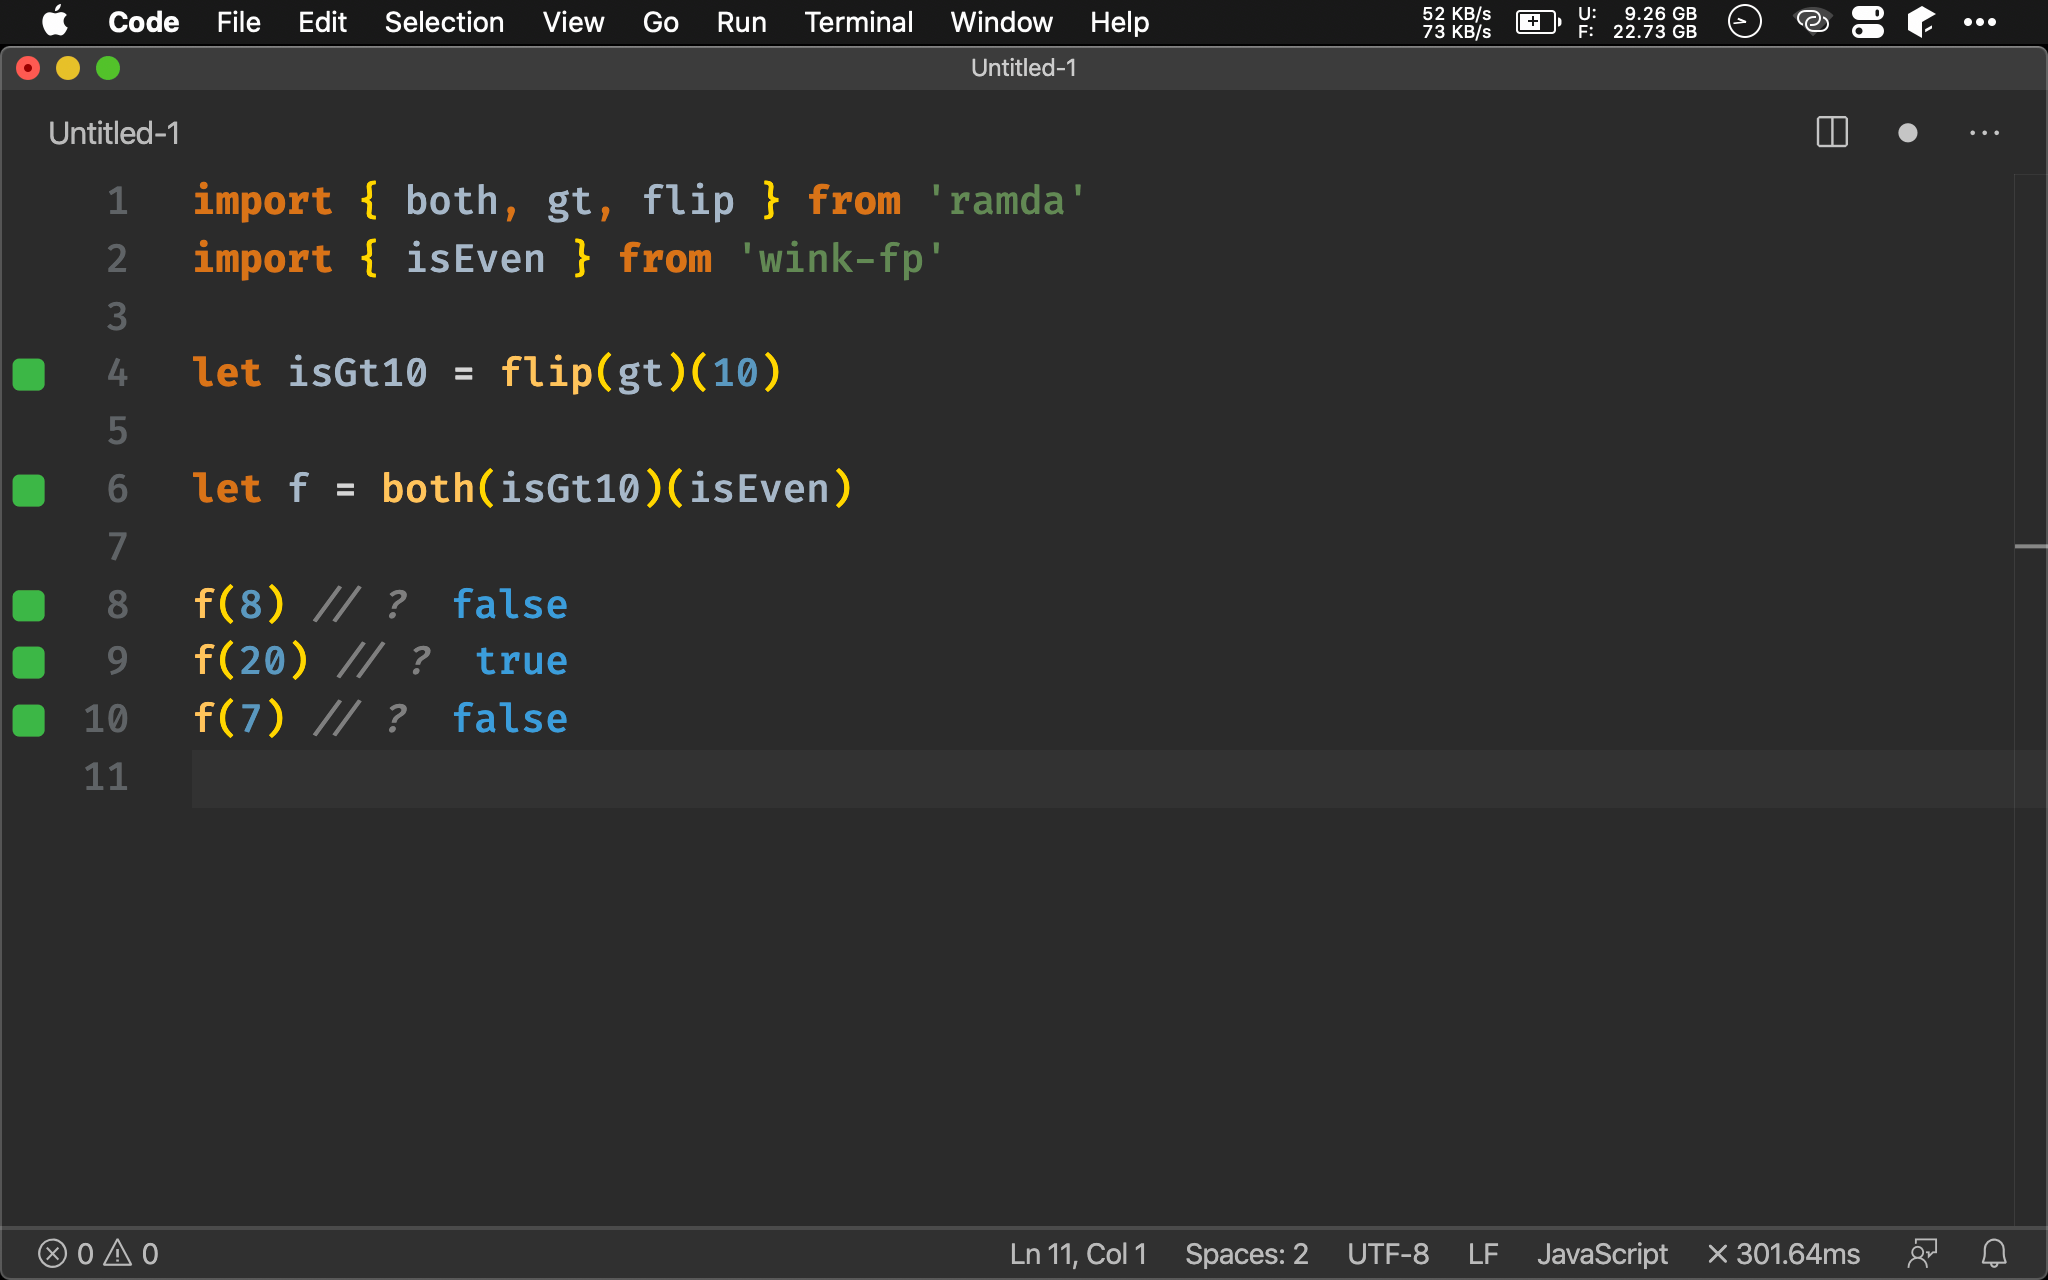2048x1280 pixels.
Task: Click the true result after f(20)
Action: pyautogui.click(x=522, y=661)
